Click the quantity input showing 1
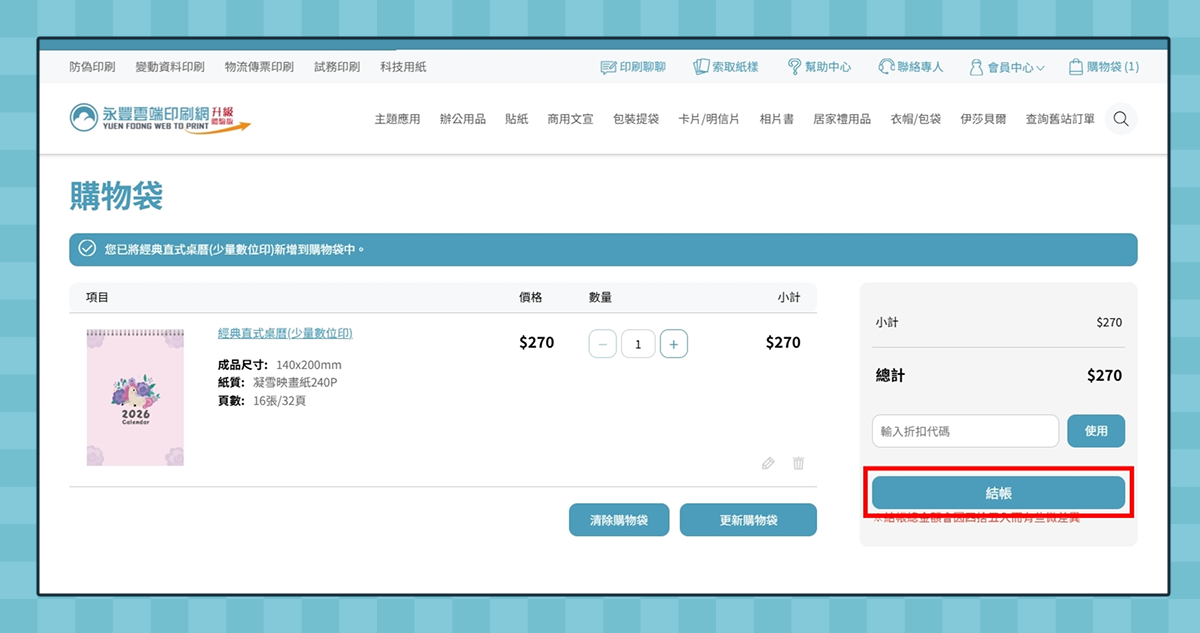This screenshot has width=1200, height=633. click(638, 345)
